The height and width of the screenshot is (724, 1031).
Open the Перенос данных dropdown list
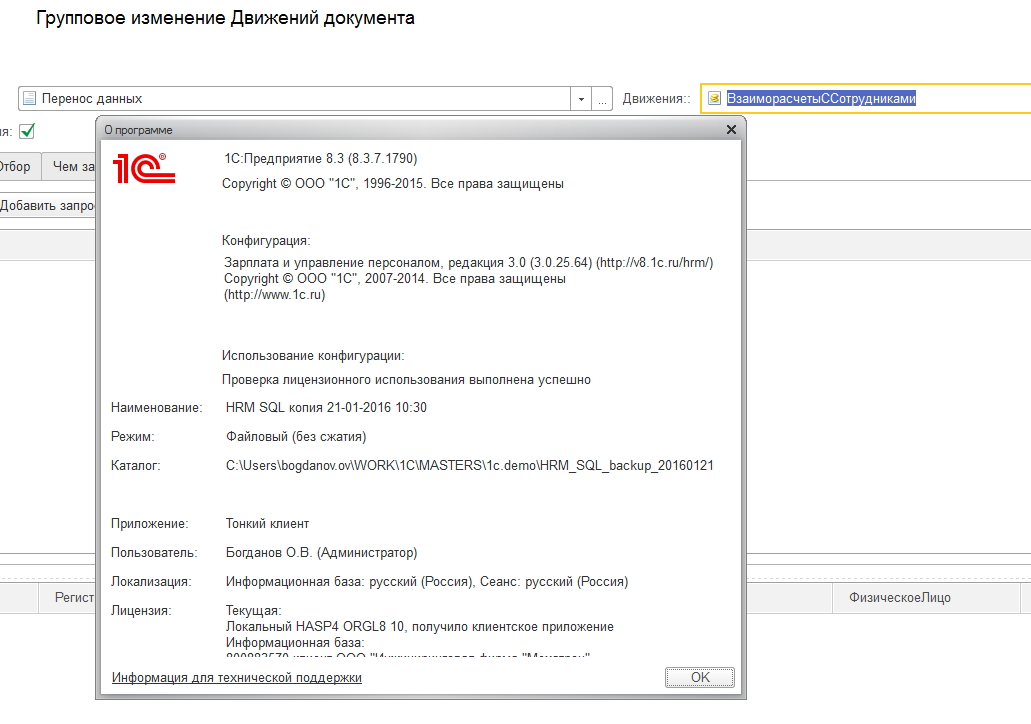[581, 99]
